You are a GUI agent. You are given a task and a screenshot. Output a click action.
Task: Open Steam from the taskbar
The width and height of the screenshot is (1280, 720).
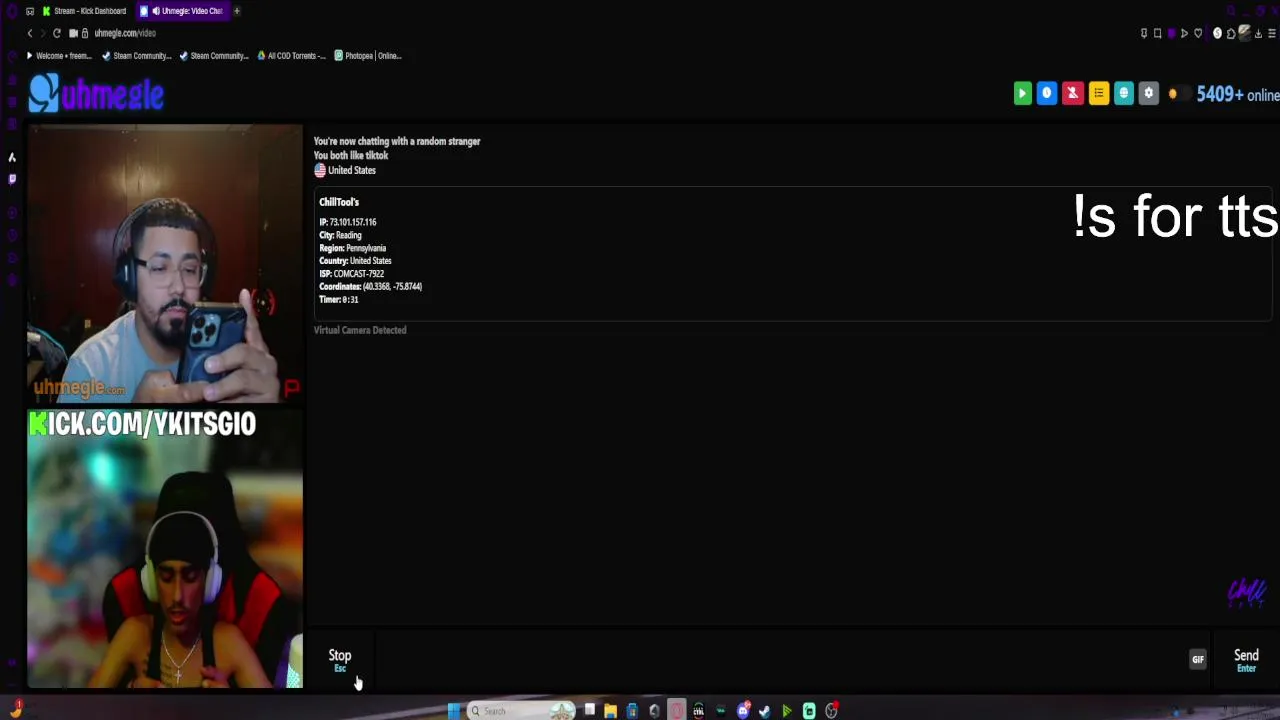[x=765, y=710]
